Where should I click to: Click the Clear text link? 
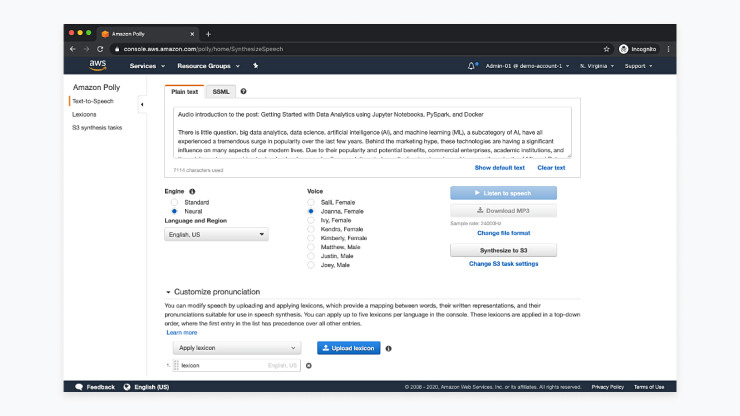[x=551, y=168]
